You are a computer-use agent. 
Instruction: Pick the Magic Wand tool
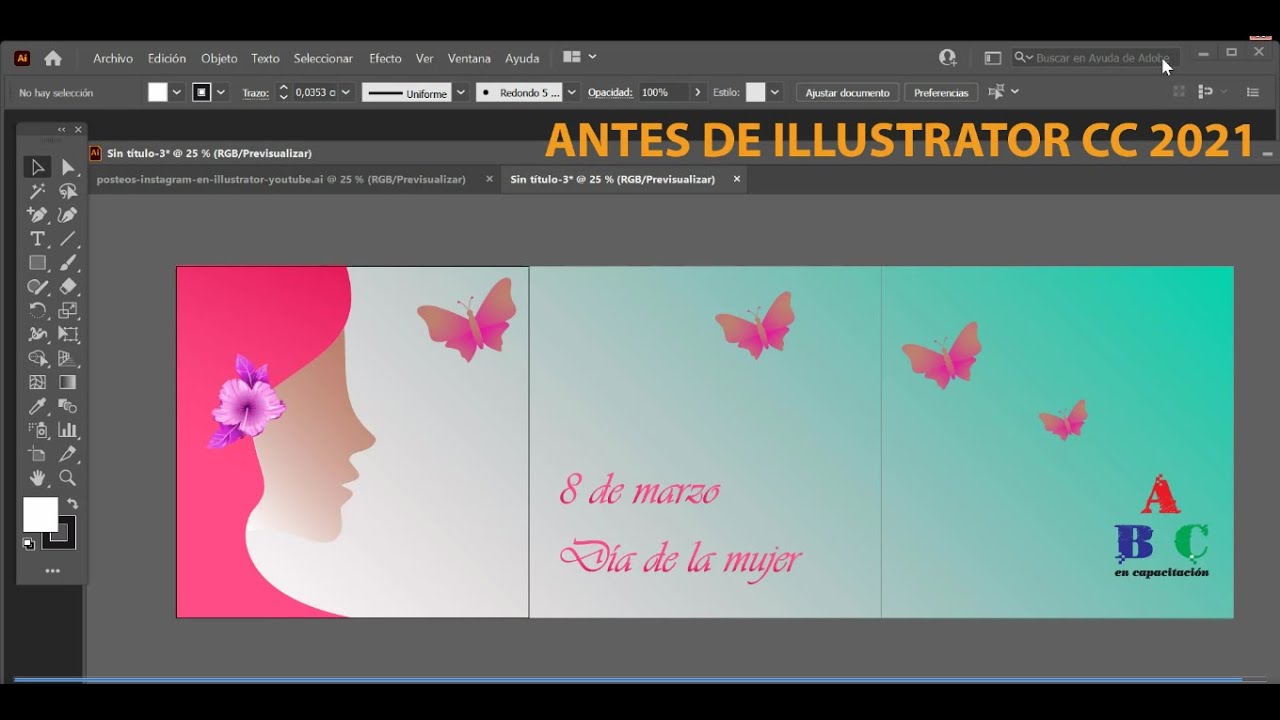[x=37, y=191]
